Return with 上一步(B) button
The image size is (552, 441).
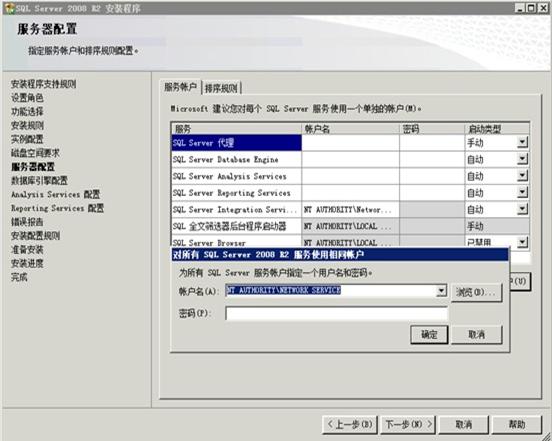pyautogui.click(x=350, y=424)
